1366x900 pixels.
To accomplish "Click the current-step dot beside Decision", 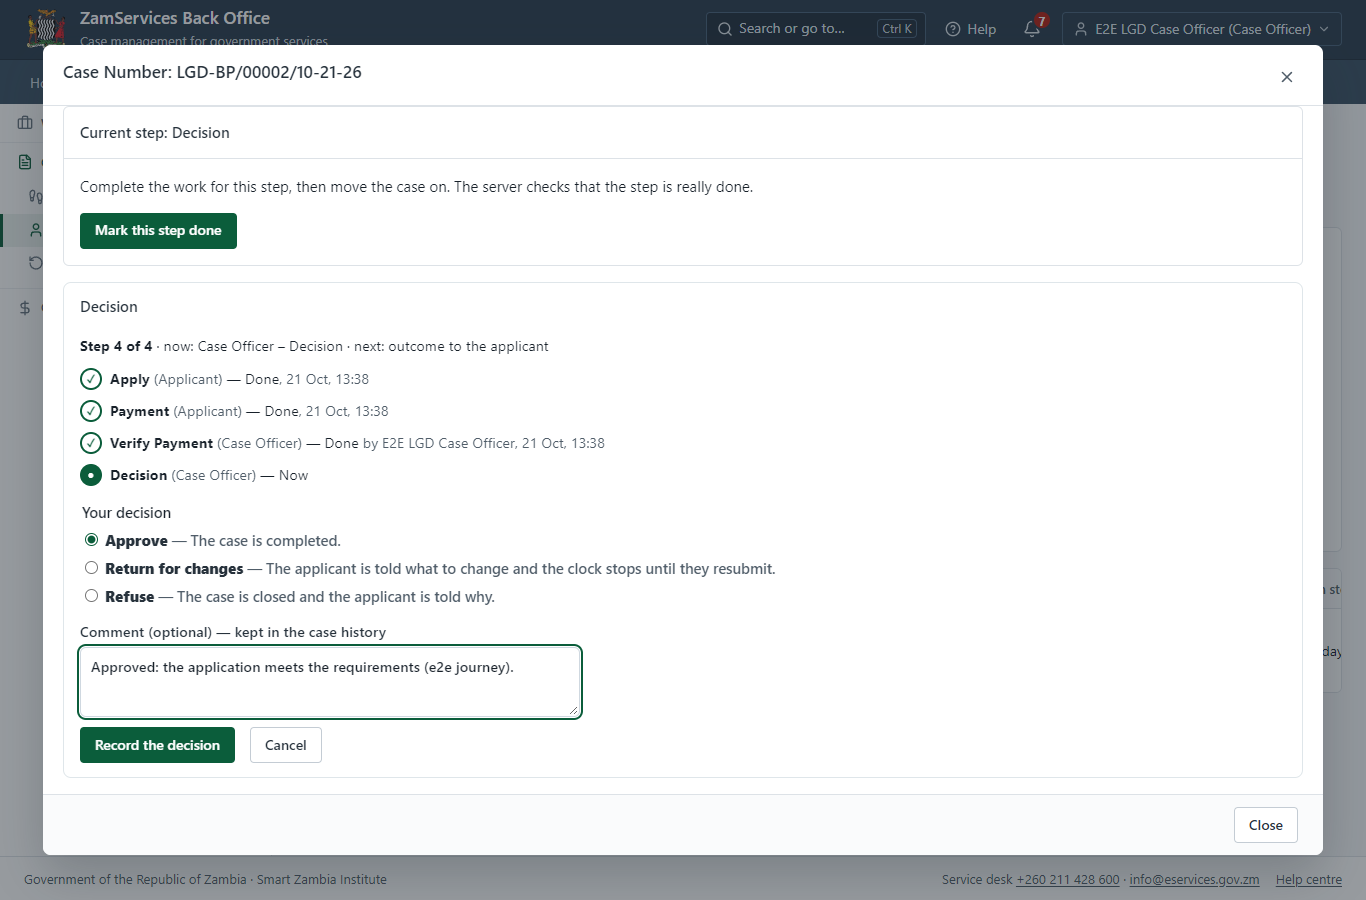I will (x=91, y=475).
